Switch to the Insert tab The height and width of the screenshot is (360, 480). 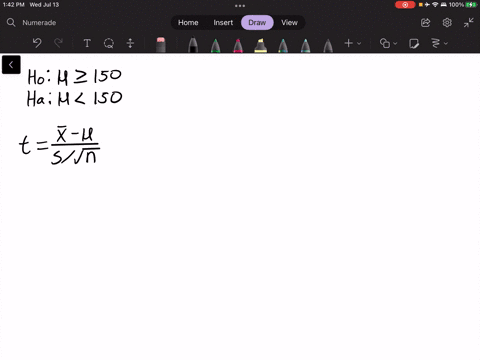pyautogui.click(x=223, y=23)
